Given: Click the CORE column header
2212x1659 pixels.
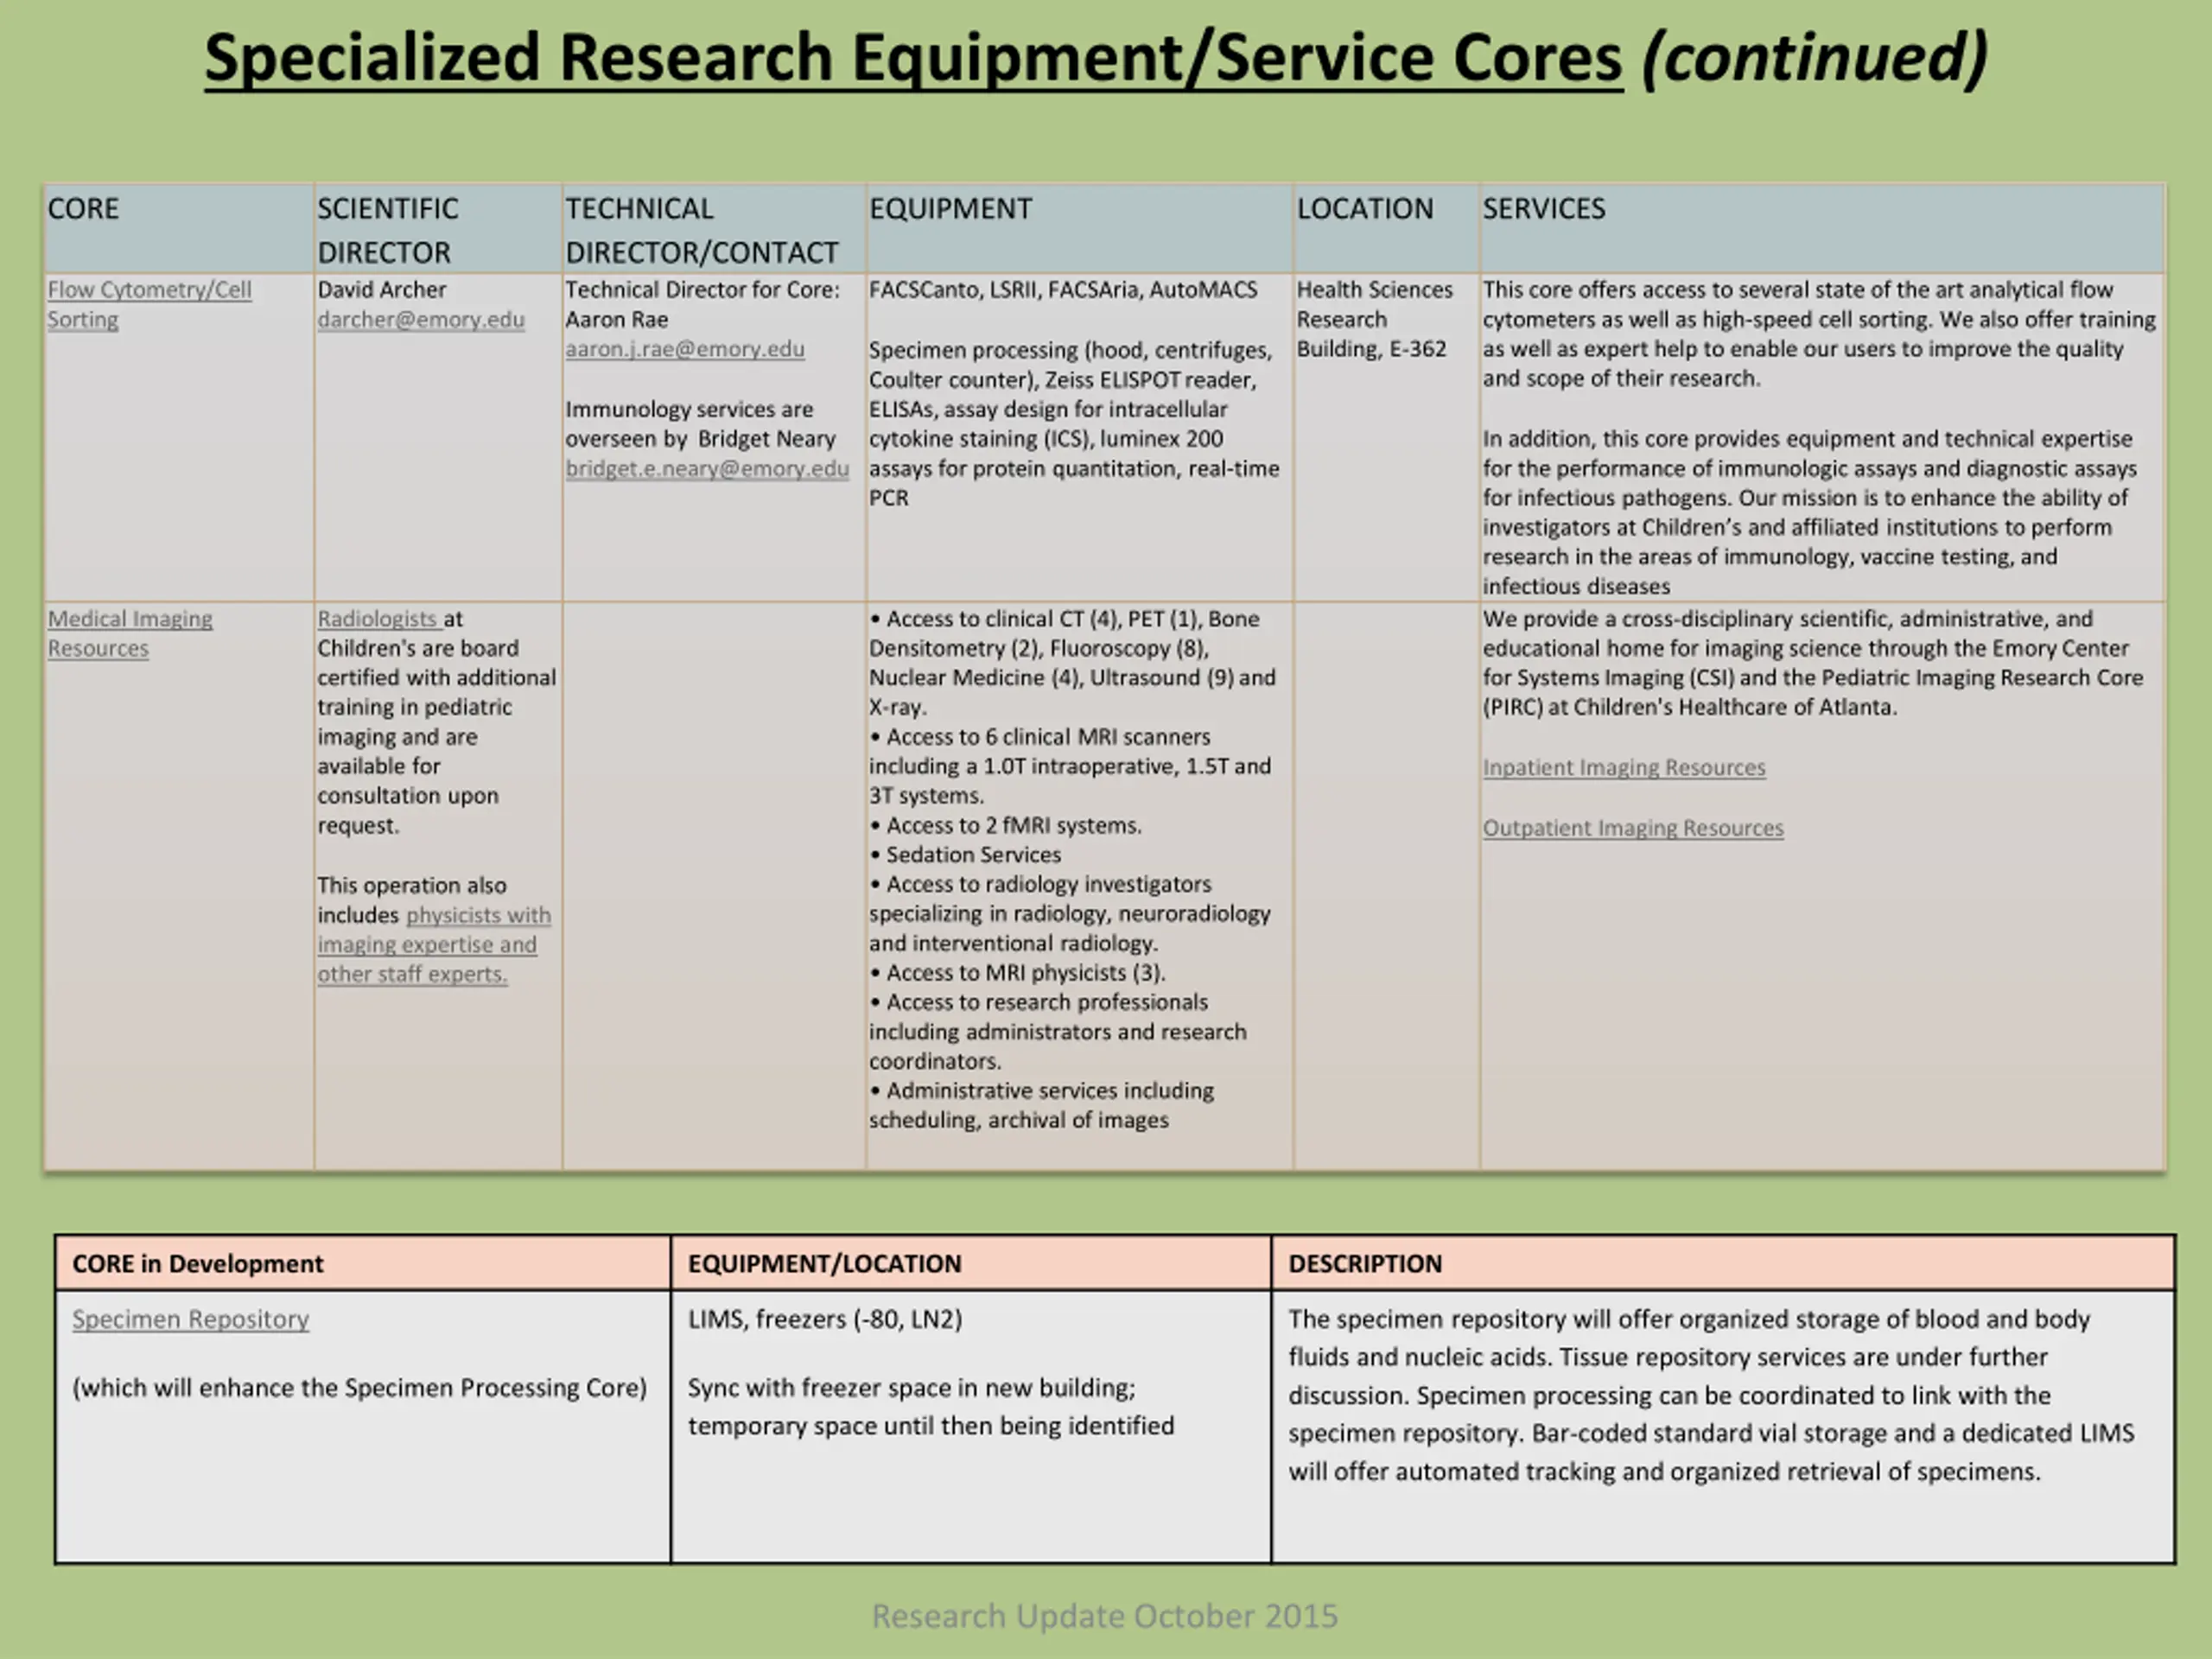Looking at the screenshot, I should tap(179, 228).
